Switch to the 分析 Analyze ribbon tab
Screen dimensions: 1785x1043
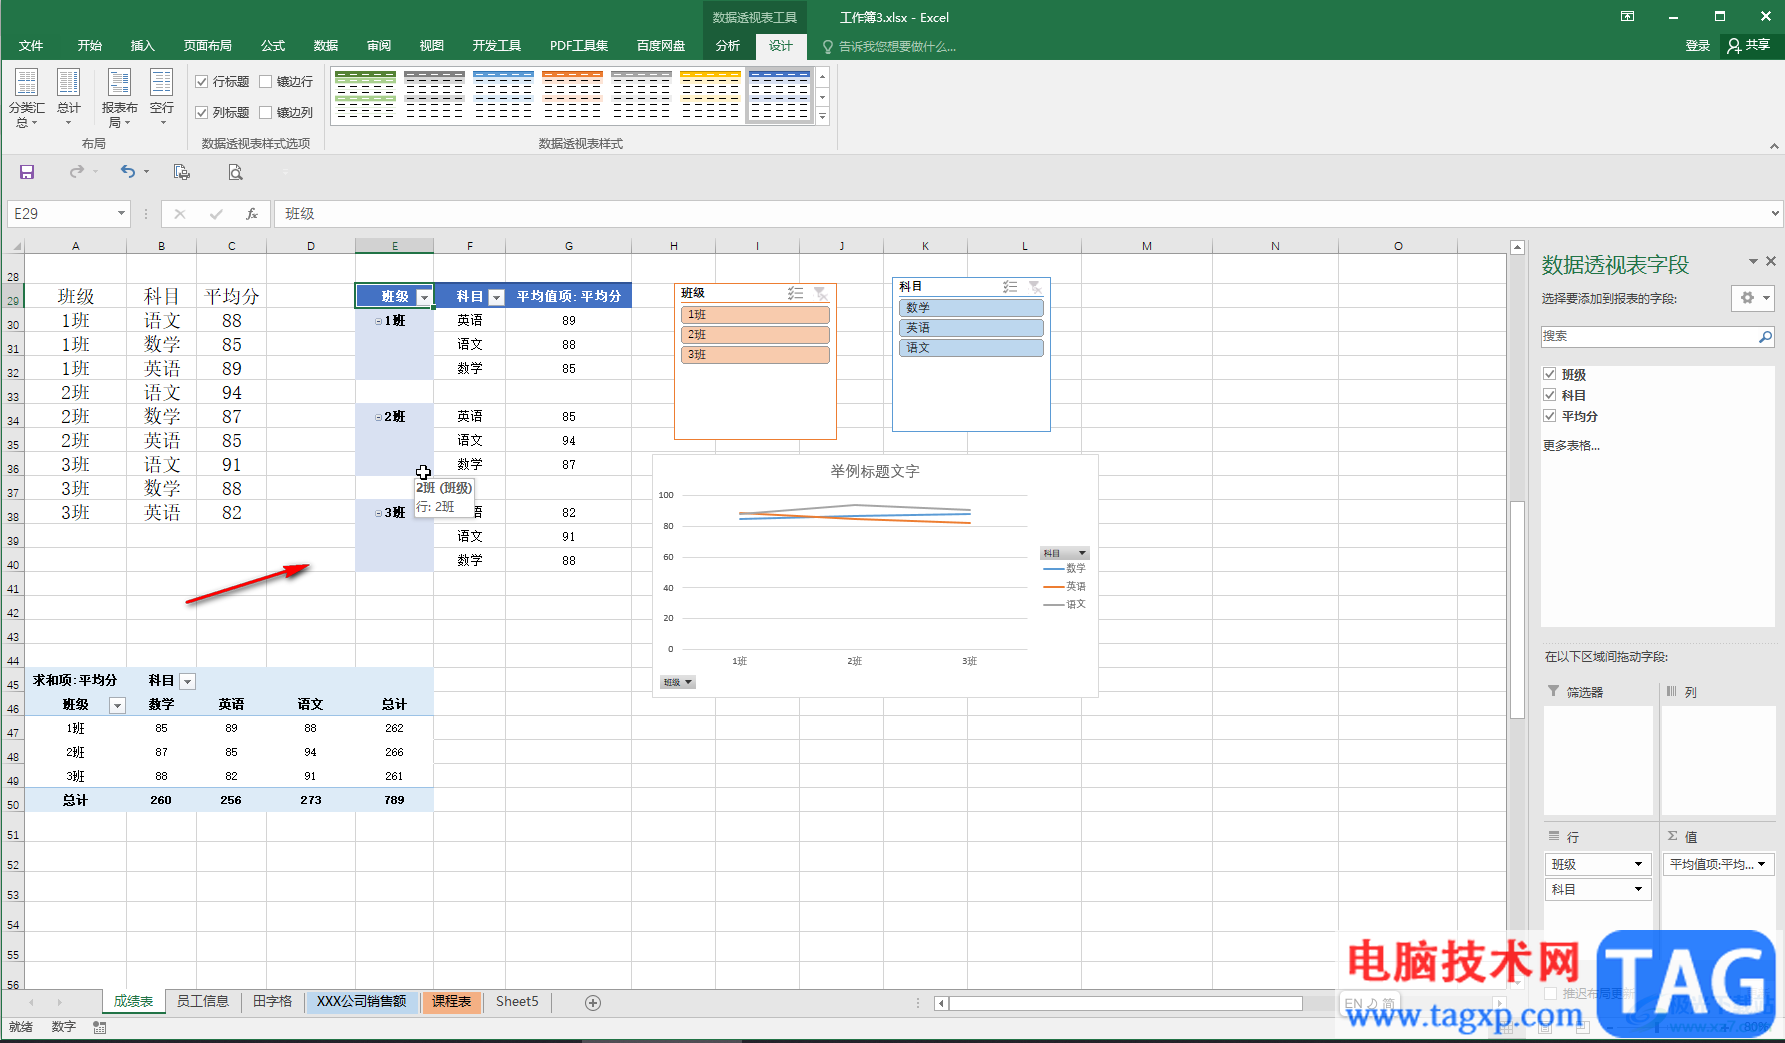point(728,45)
